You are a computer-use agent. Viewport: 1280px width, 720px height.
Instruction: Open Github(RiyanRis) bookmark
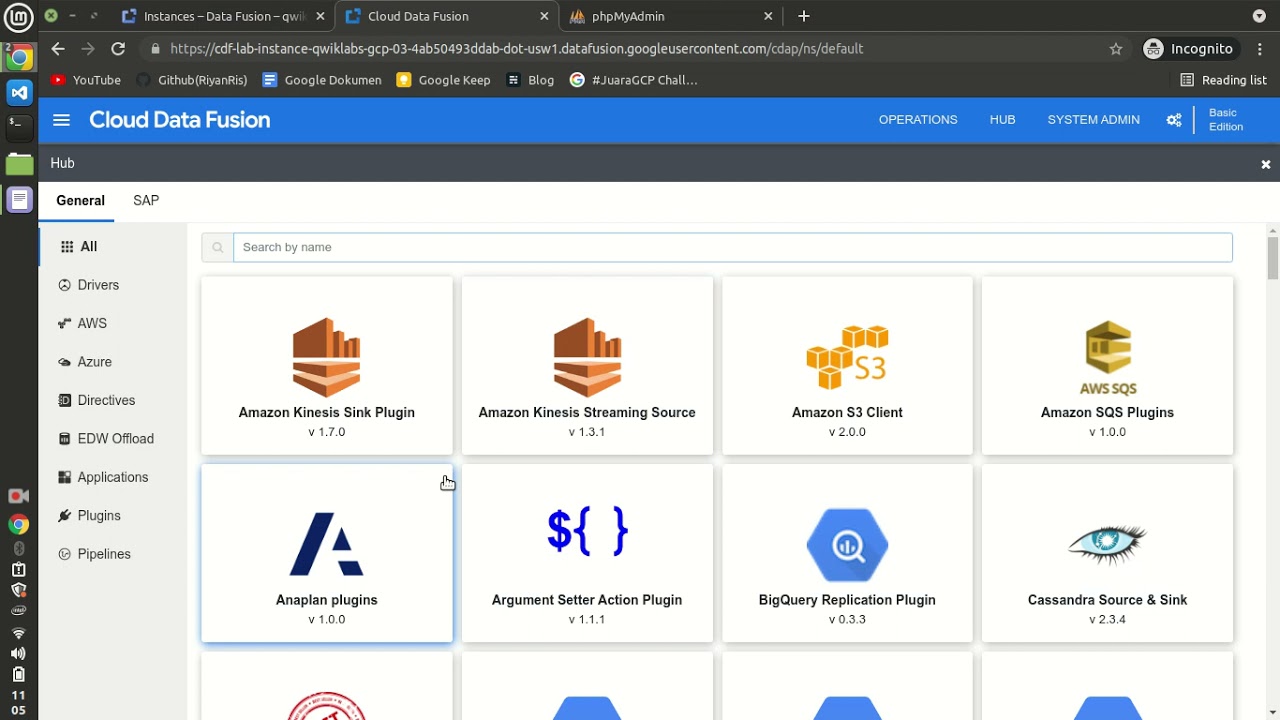click(190, 80)
